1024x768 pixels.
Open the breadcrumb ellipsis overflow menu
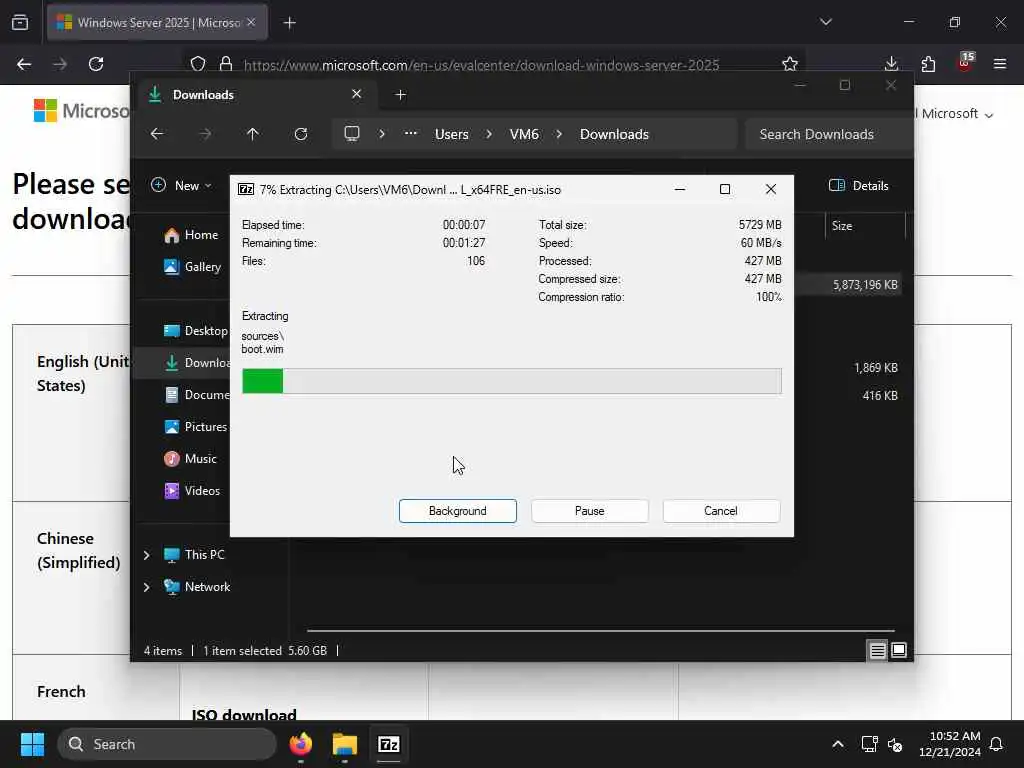tap(410, 133)
